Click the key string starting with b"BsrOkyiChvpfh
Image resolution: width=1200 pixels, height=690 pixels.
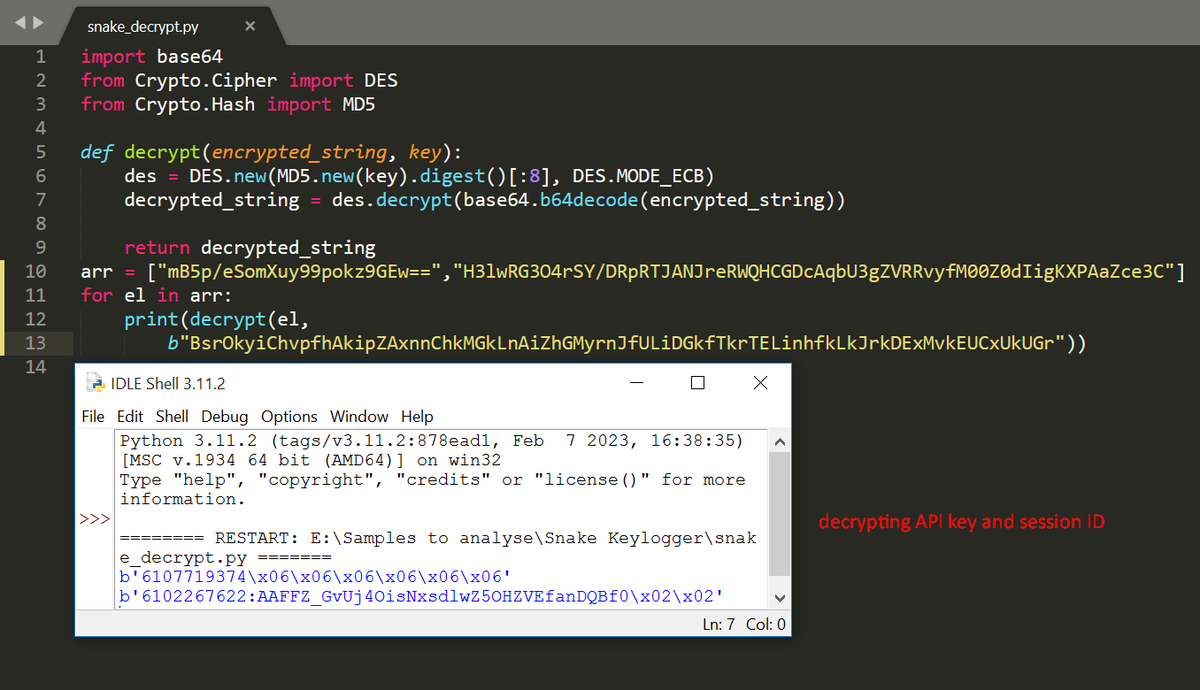(x=618, y=344)
